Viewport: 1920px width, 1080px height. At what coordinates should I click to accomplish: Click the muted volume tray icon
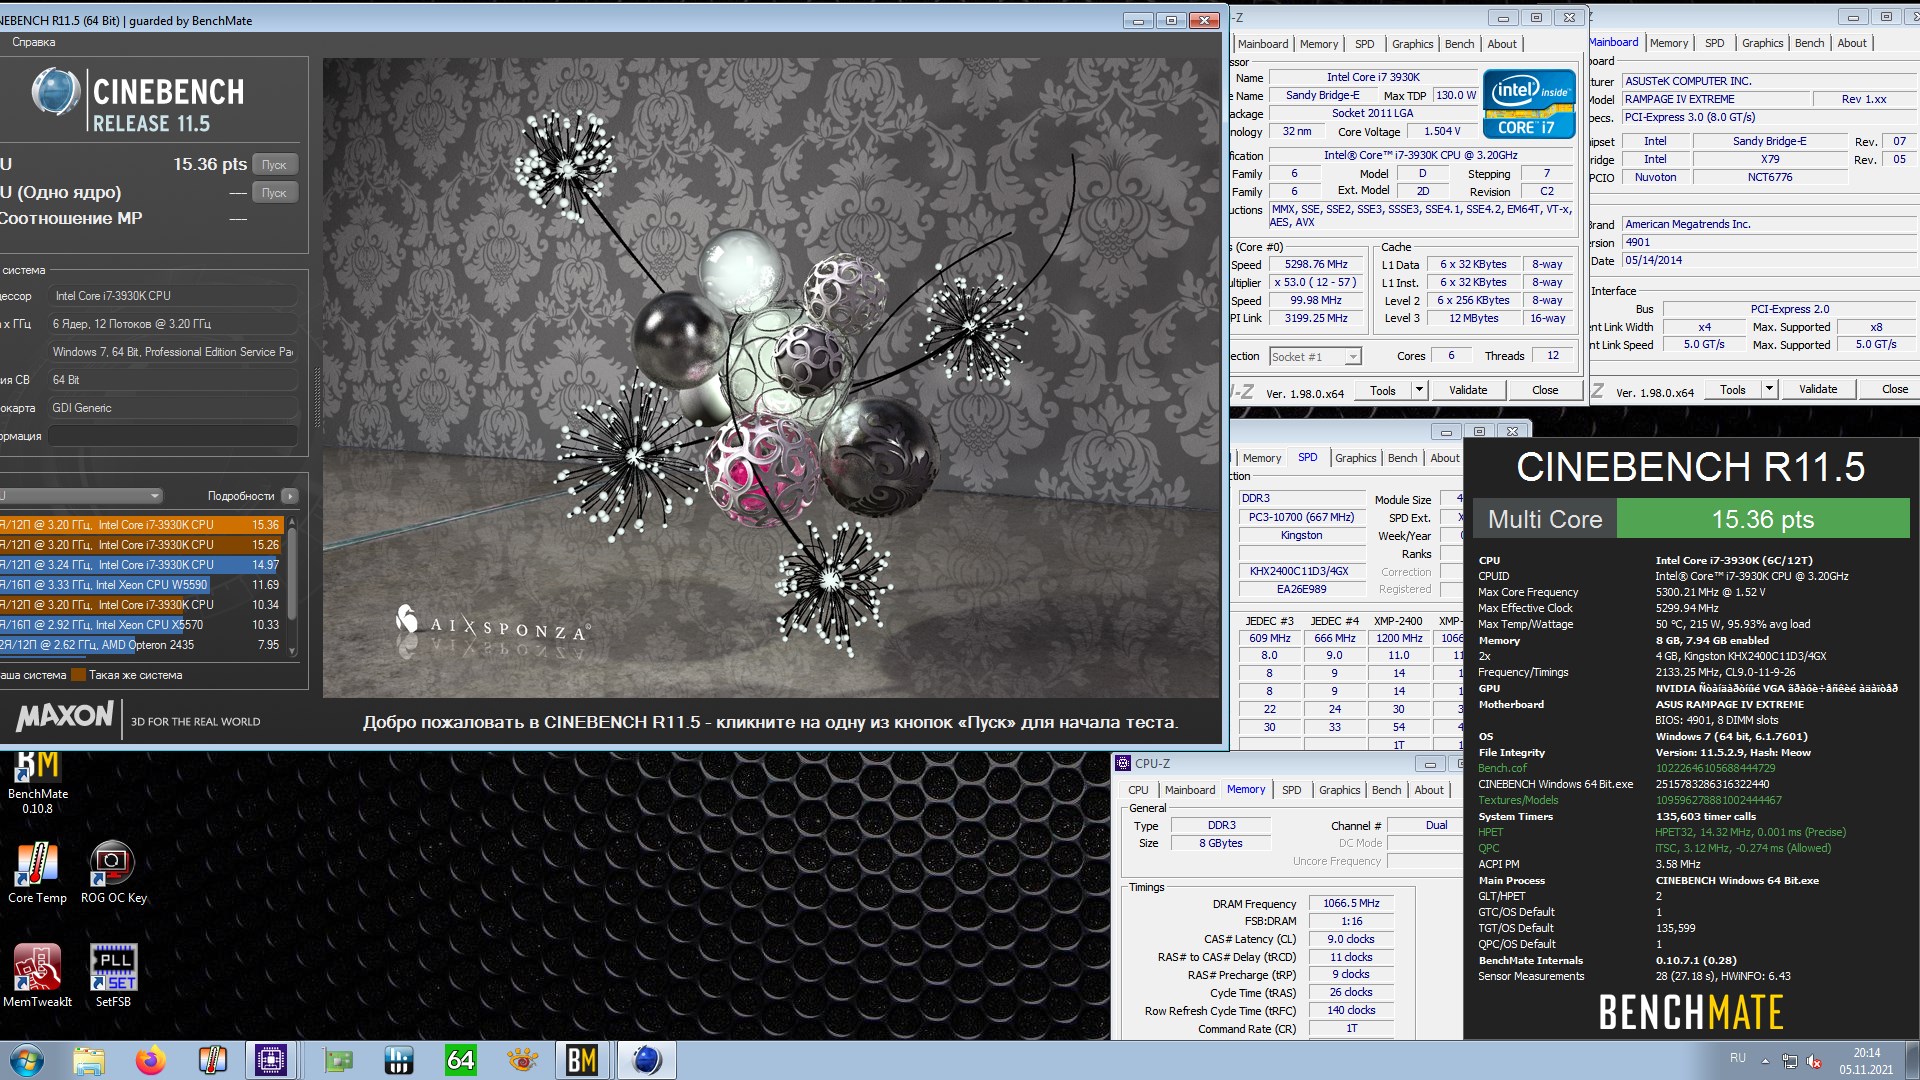1814,1061
